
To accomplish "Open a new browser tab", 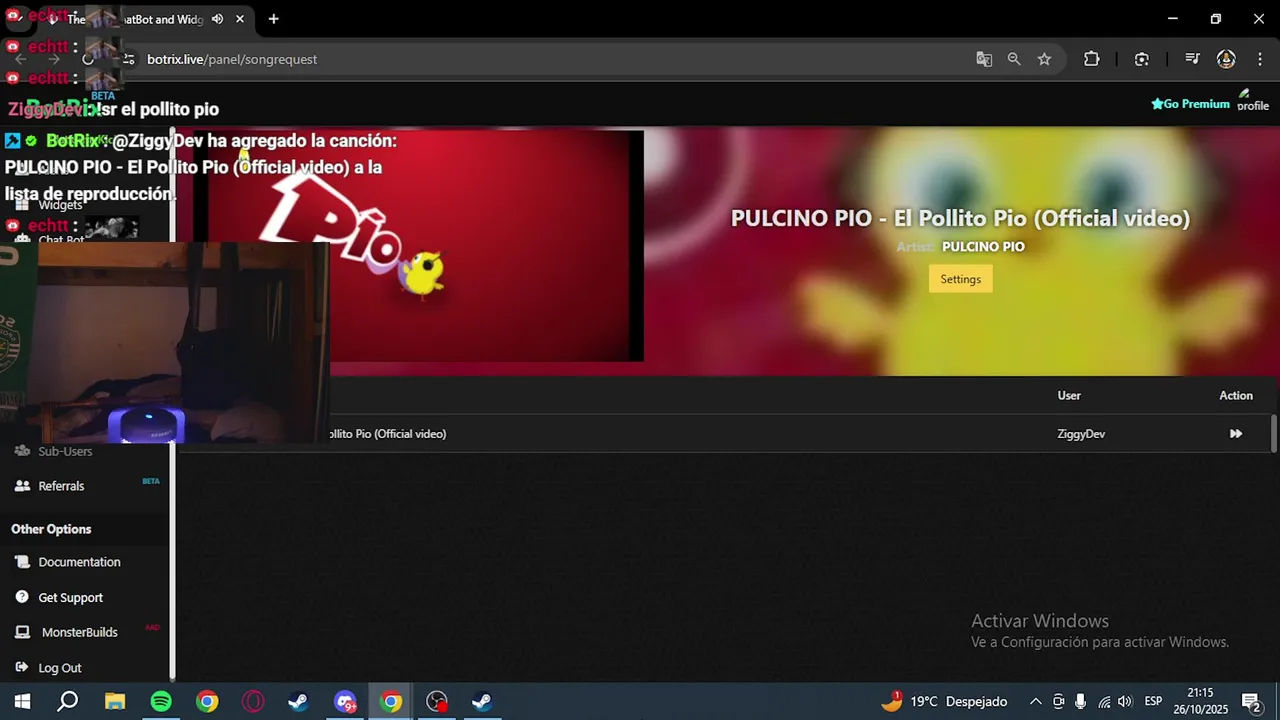I will pyautogui.click(x=273, y=19).
